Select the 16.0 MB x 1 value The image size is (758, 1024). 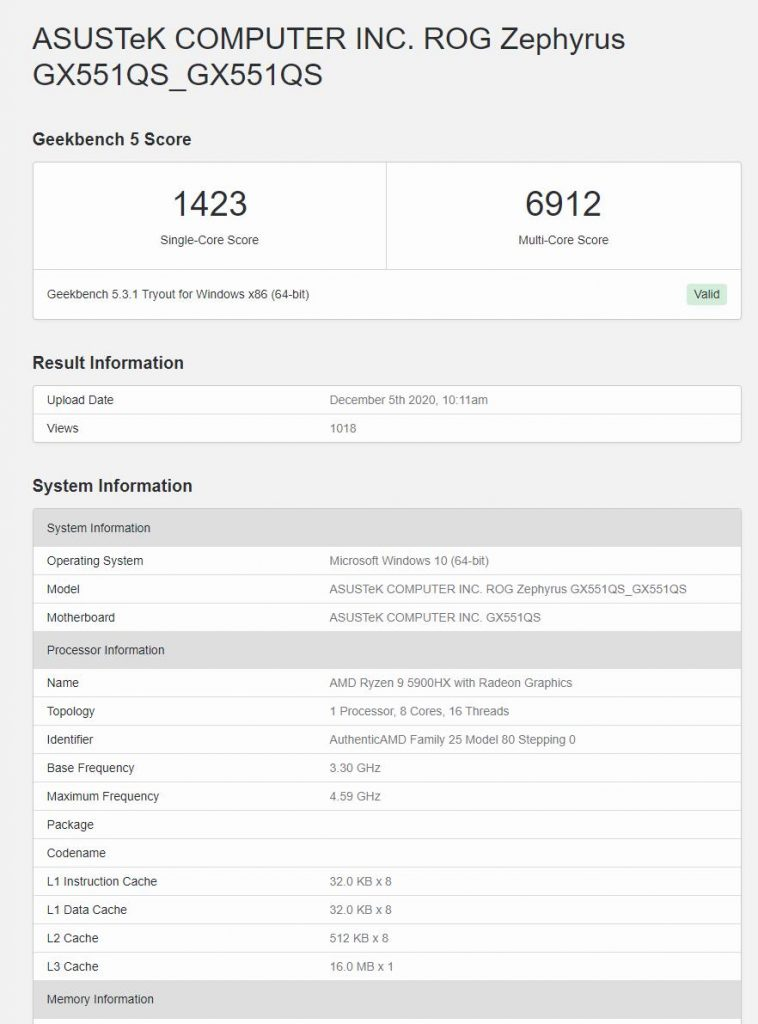[361, 967]
